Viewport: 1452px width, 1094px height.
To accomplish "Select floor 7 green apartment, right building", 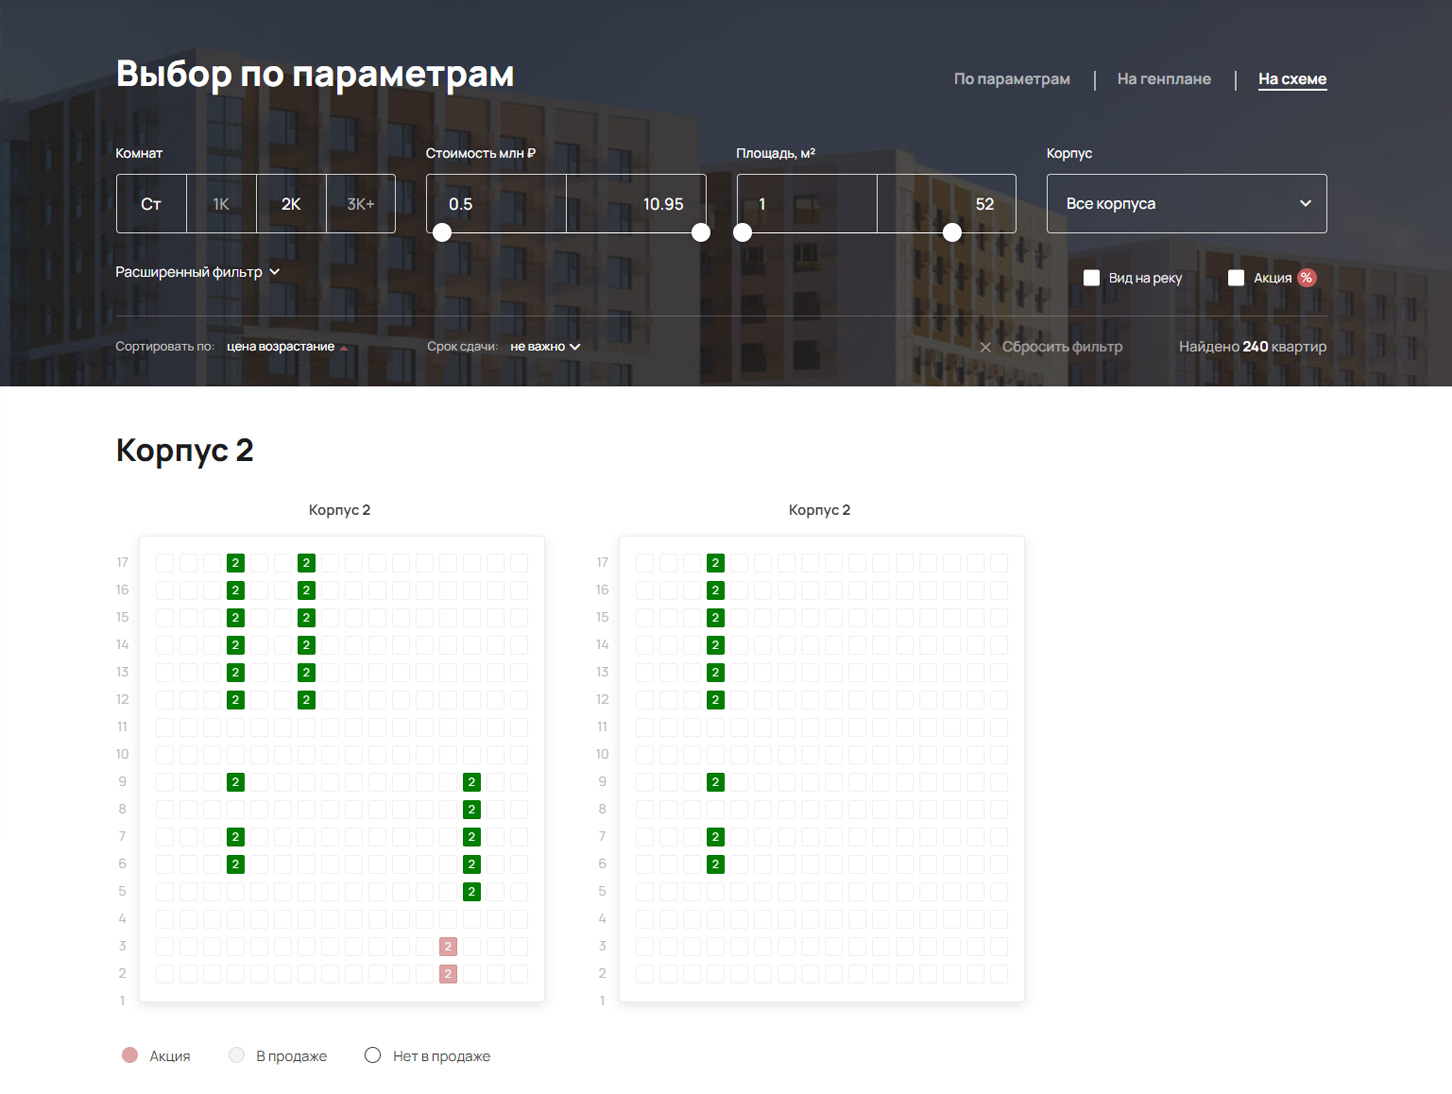I will pyautogui.click(x=715, y=837).
